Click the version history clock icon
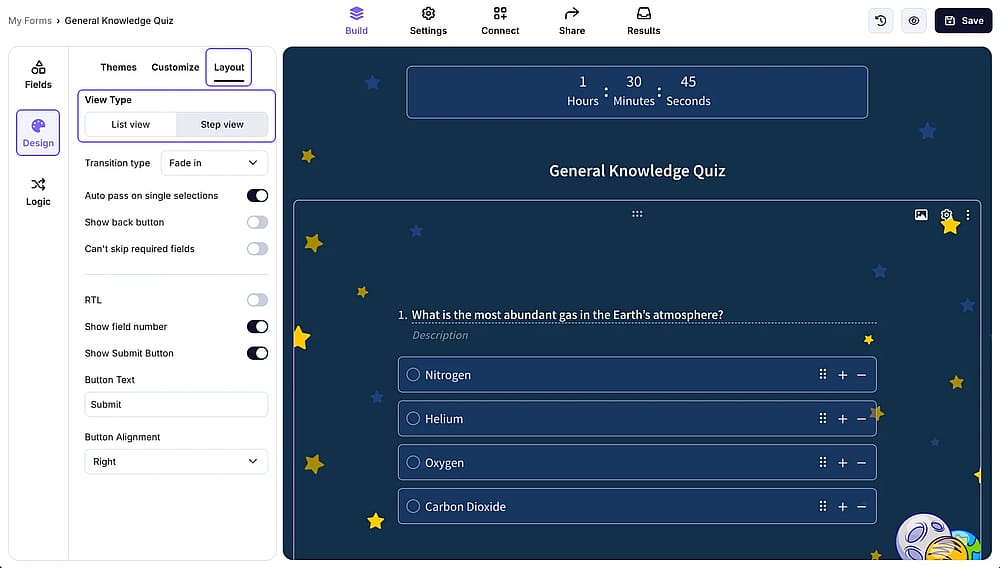This screenshot has height=568, width=1000. click(881, 20)
